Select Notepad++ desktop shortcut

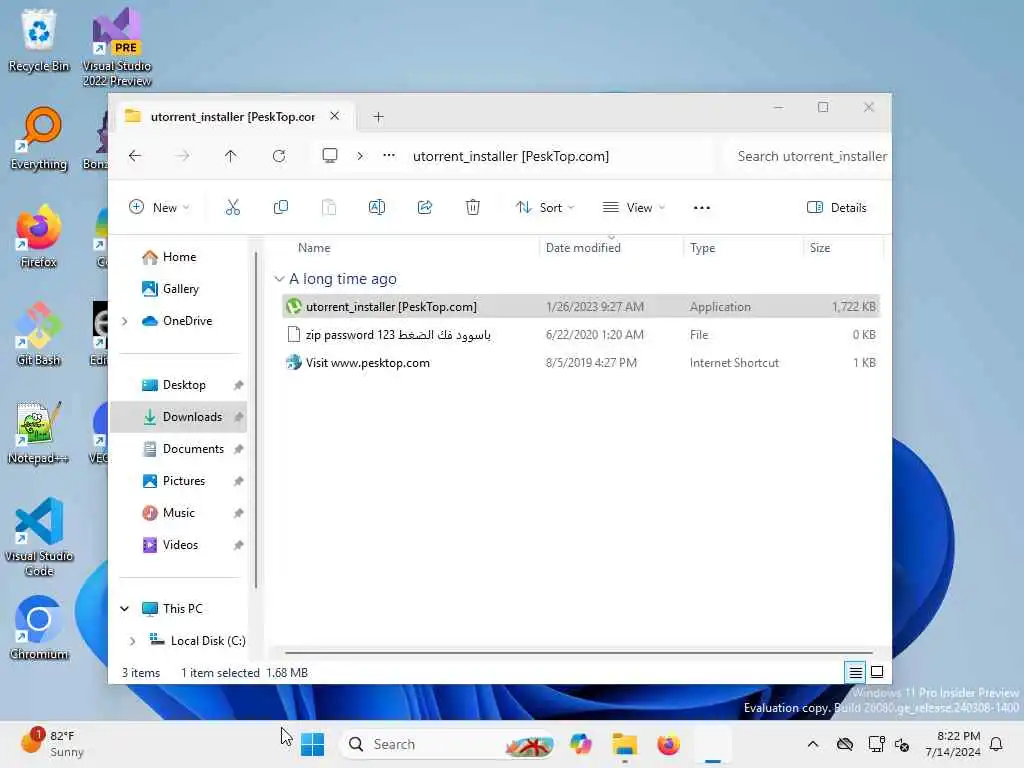tap(39, 432)
